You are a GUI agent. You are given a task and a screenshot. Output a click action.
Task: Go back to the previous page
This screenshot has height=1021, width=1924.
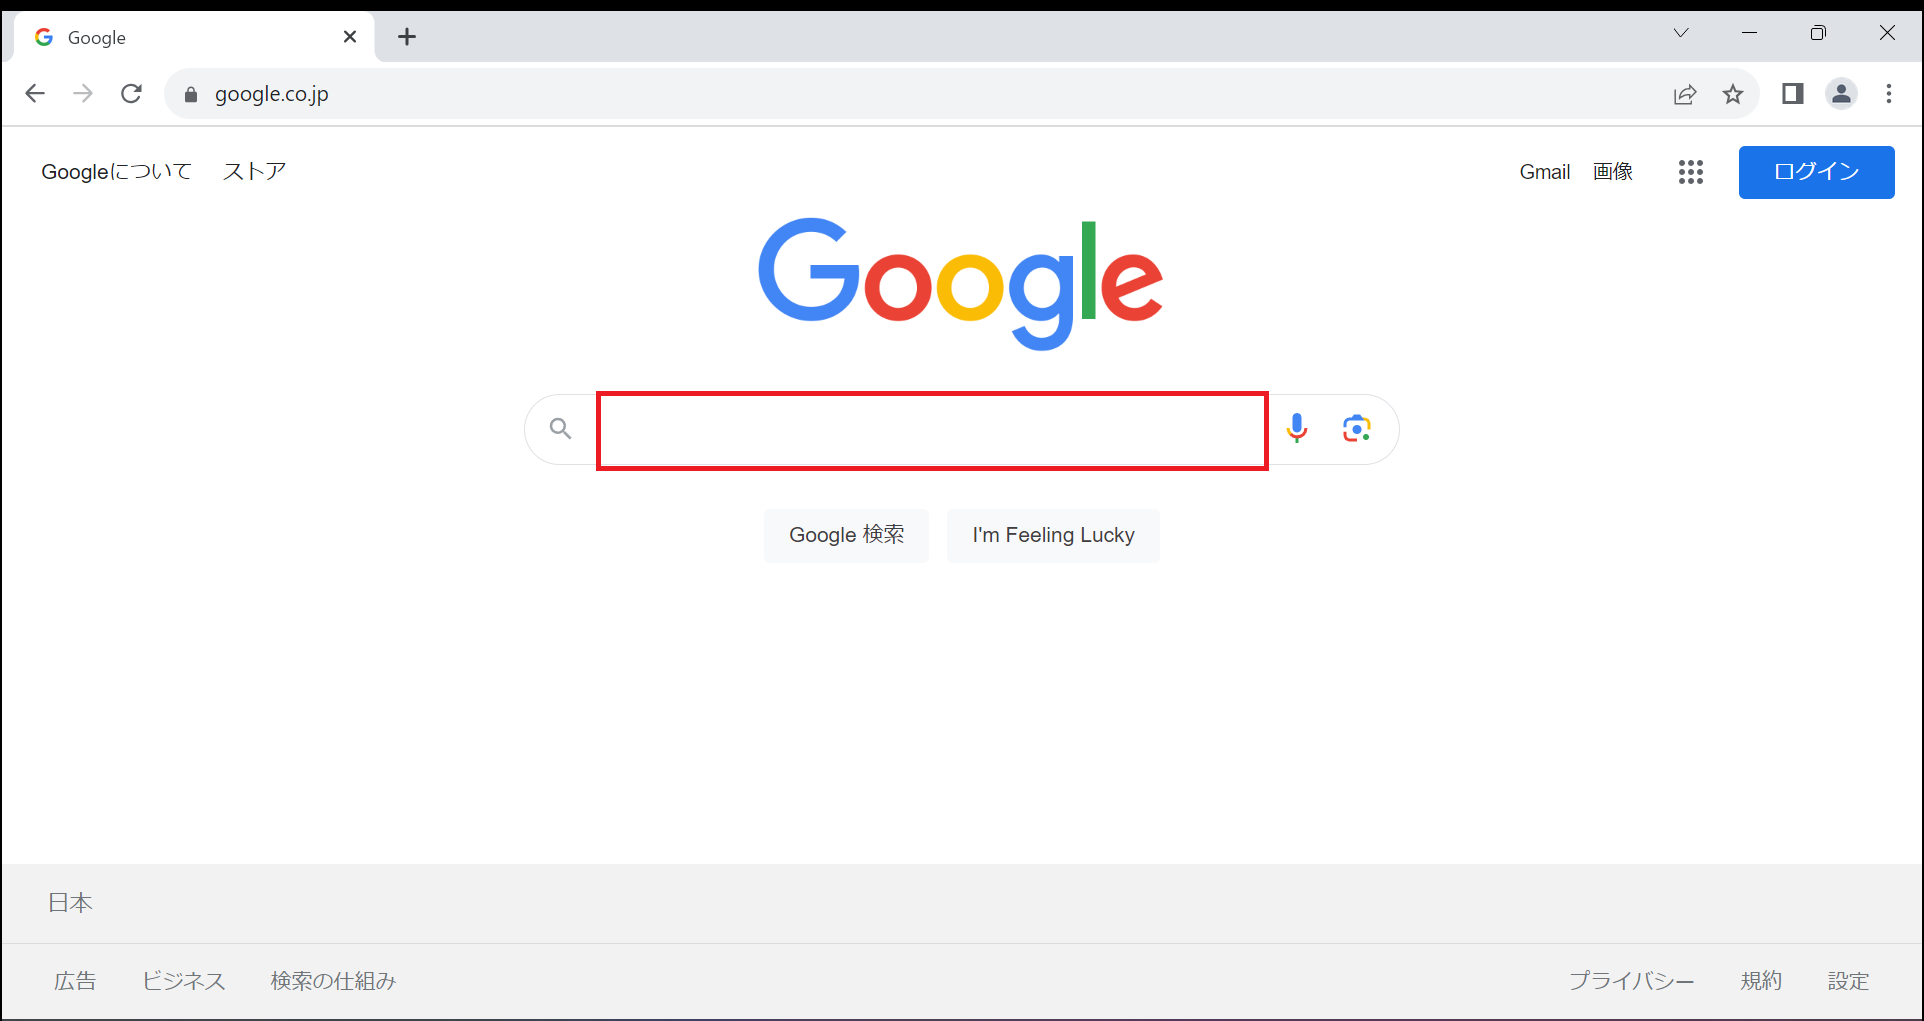click(x=35, y=94)
